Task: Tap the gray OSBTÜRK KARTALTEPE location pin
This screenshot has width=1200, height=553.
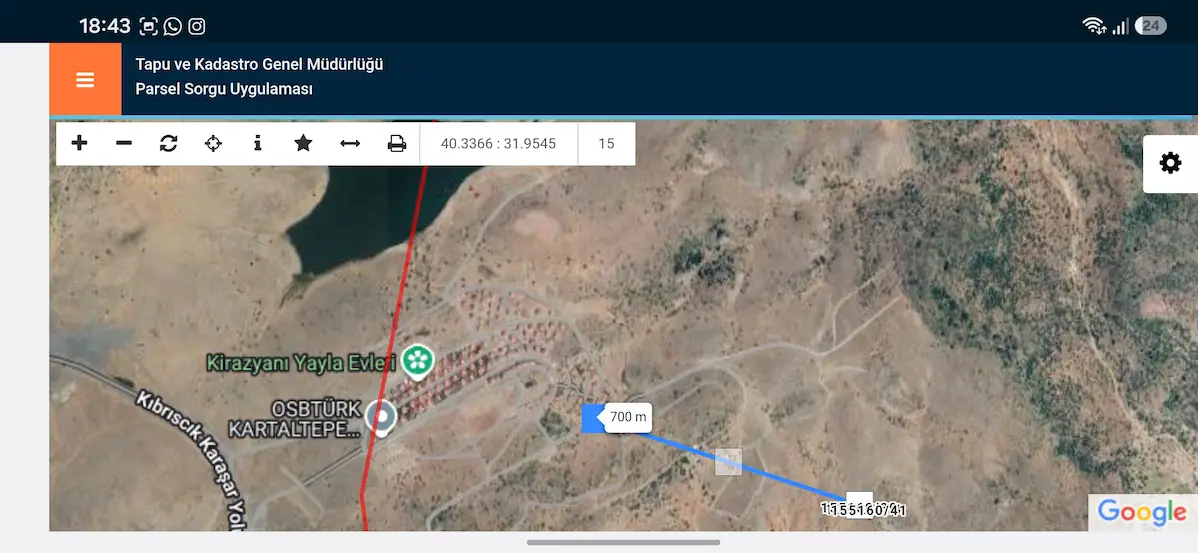Action: click(x=381, y=418)
